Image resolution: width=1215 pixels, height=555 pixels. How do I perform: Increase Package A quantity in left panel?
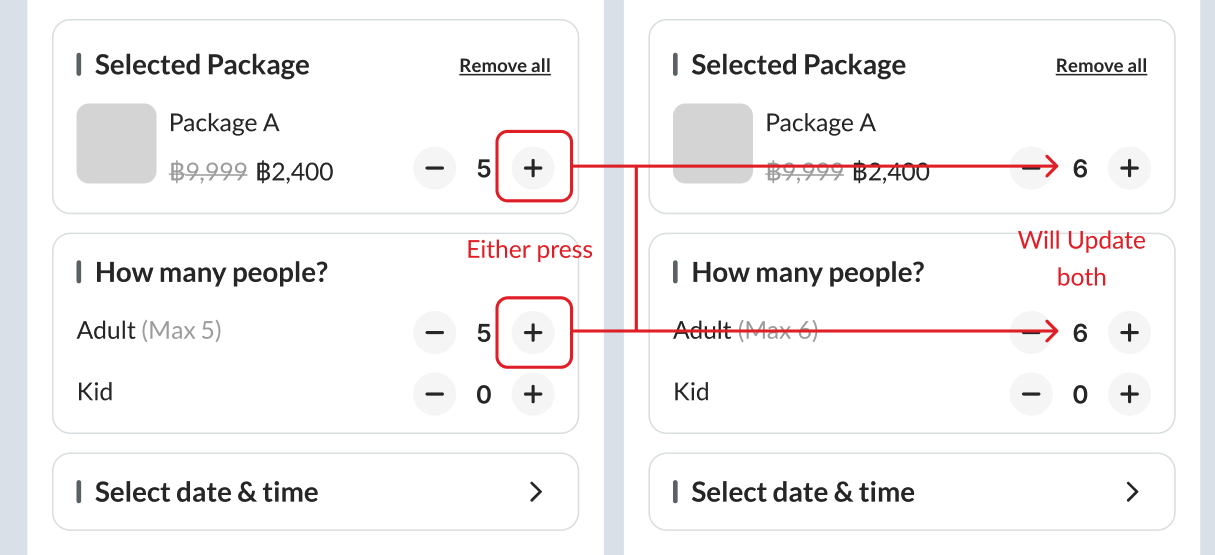[x=533, y=168]
